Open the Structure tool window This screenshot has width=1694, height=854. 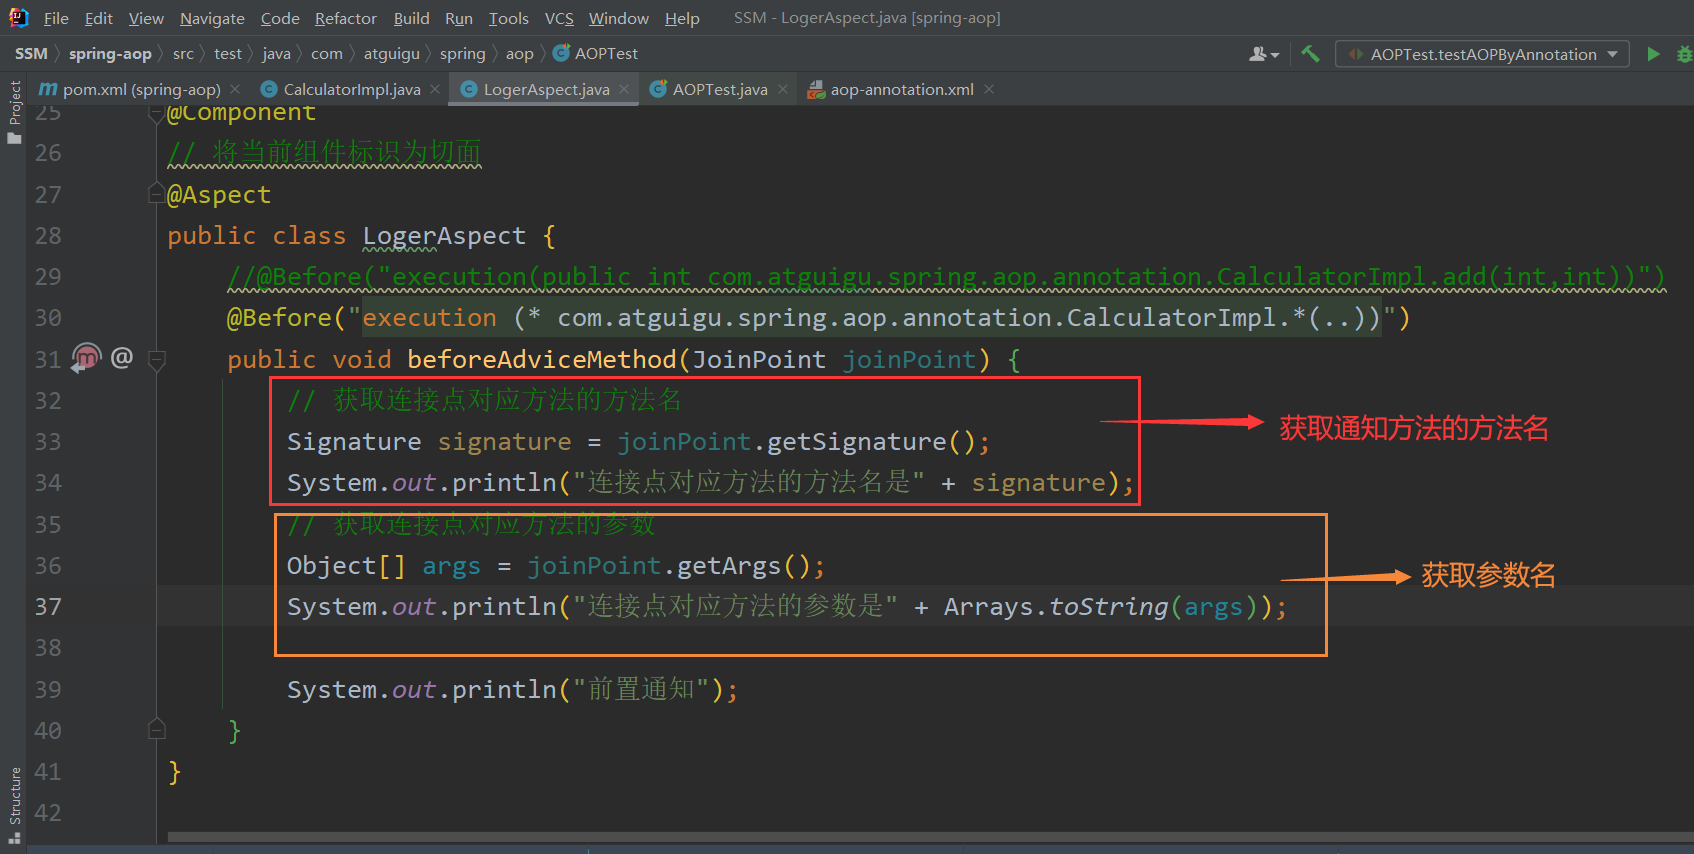tap(14, 804)
